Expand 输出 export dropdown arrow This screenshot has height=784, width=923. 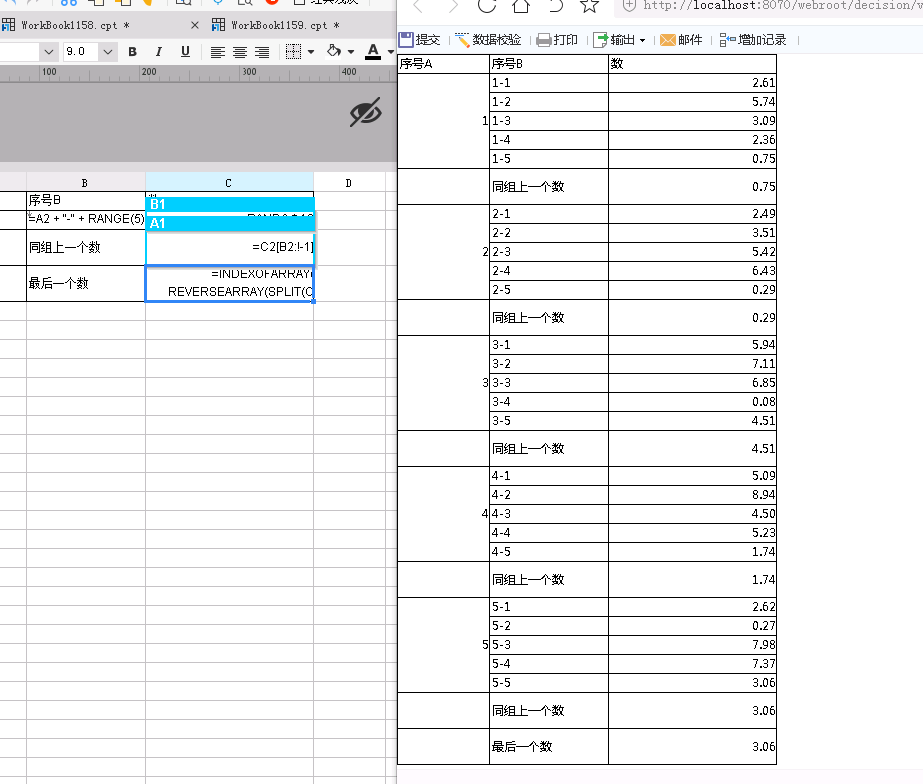642,41
